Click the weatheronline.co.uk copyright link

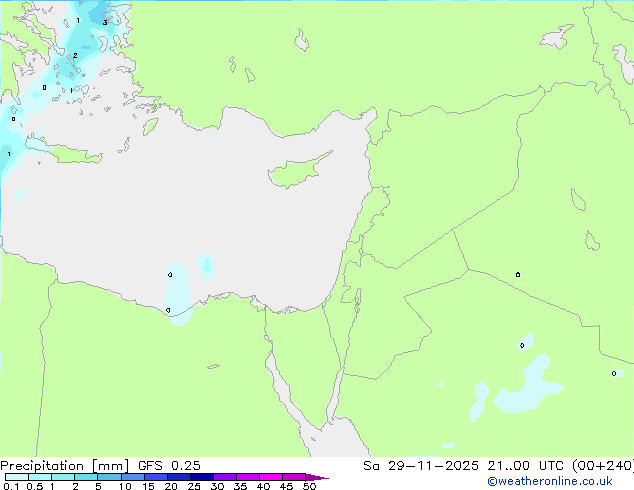point(550,481)
